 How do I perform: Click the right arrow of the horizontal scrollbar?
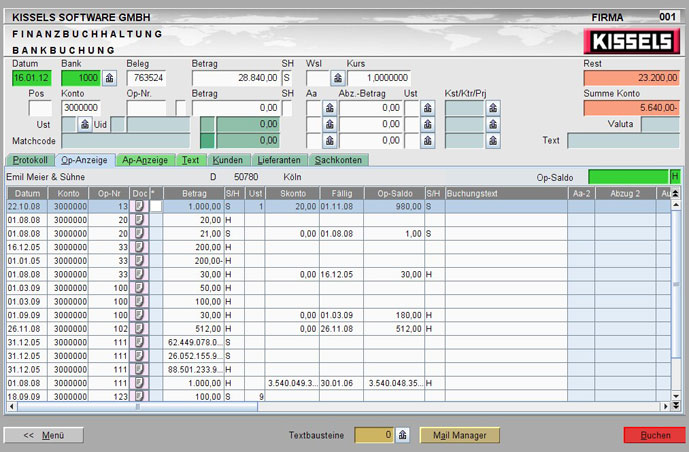(666, 407)
